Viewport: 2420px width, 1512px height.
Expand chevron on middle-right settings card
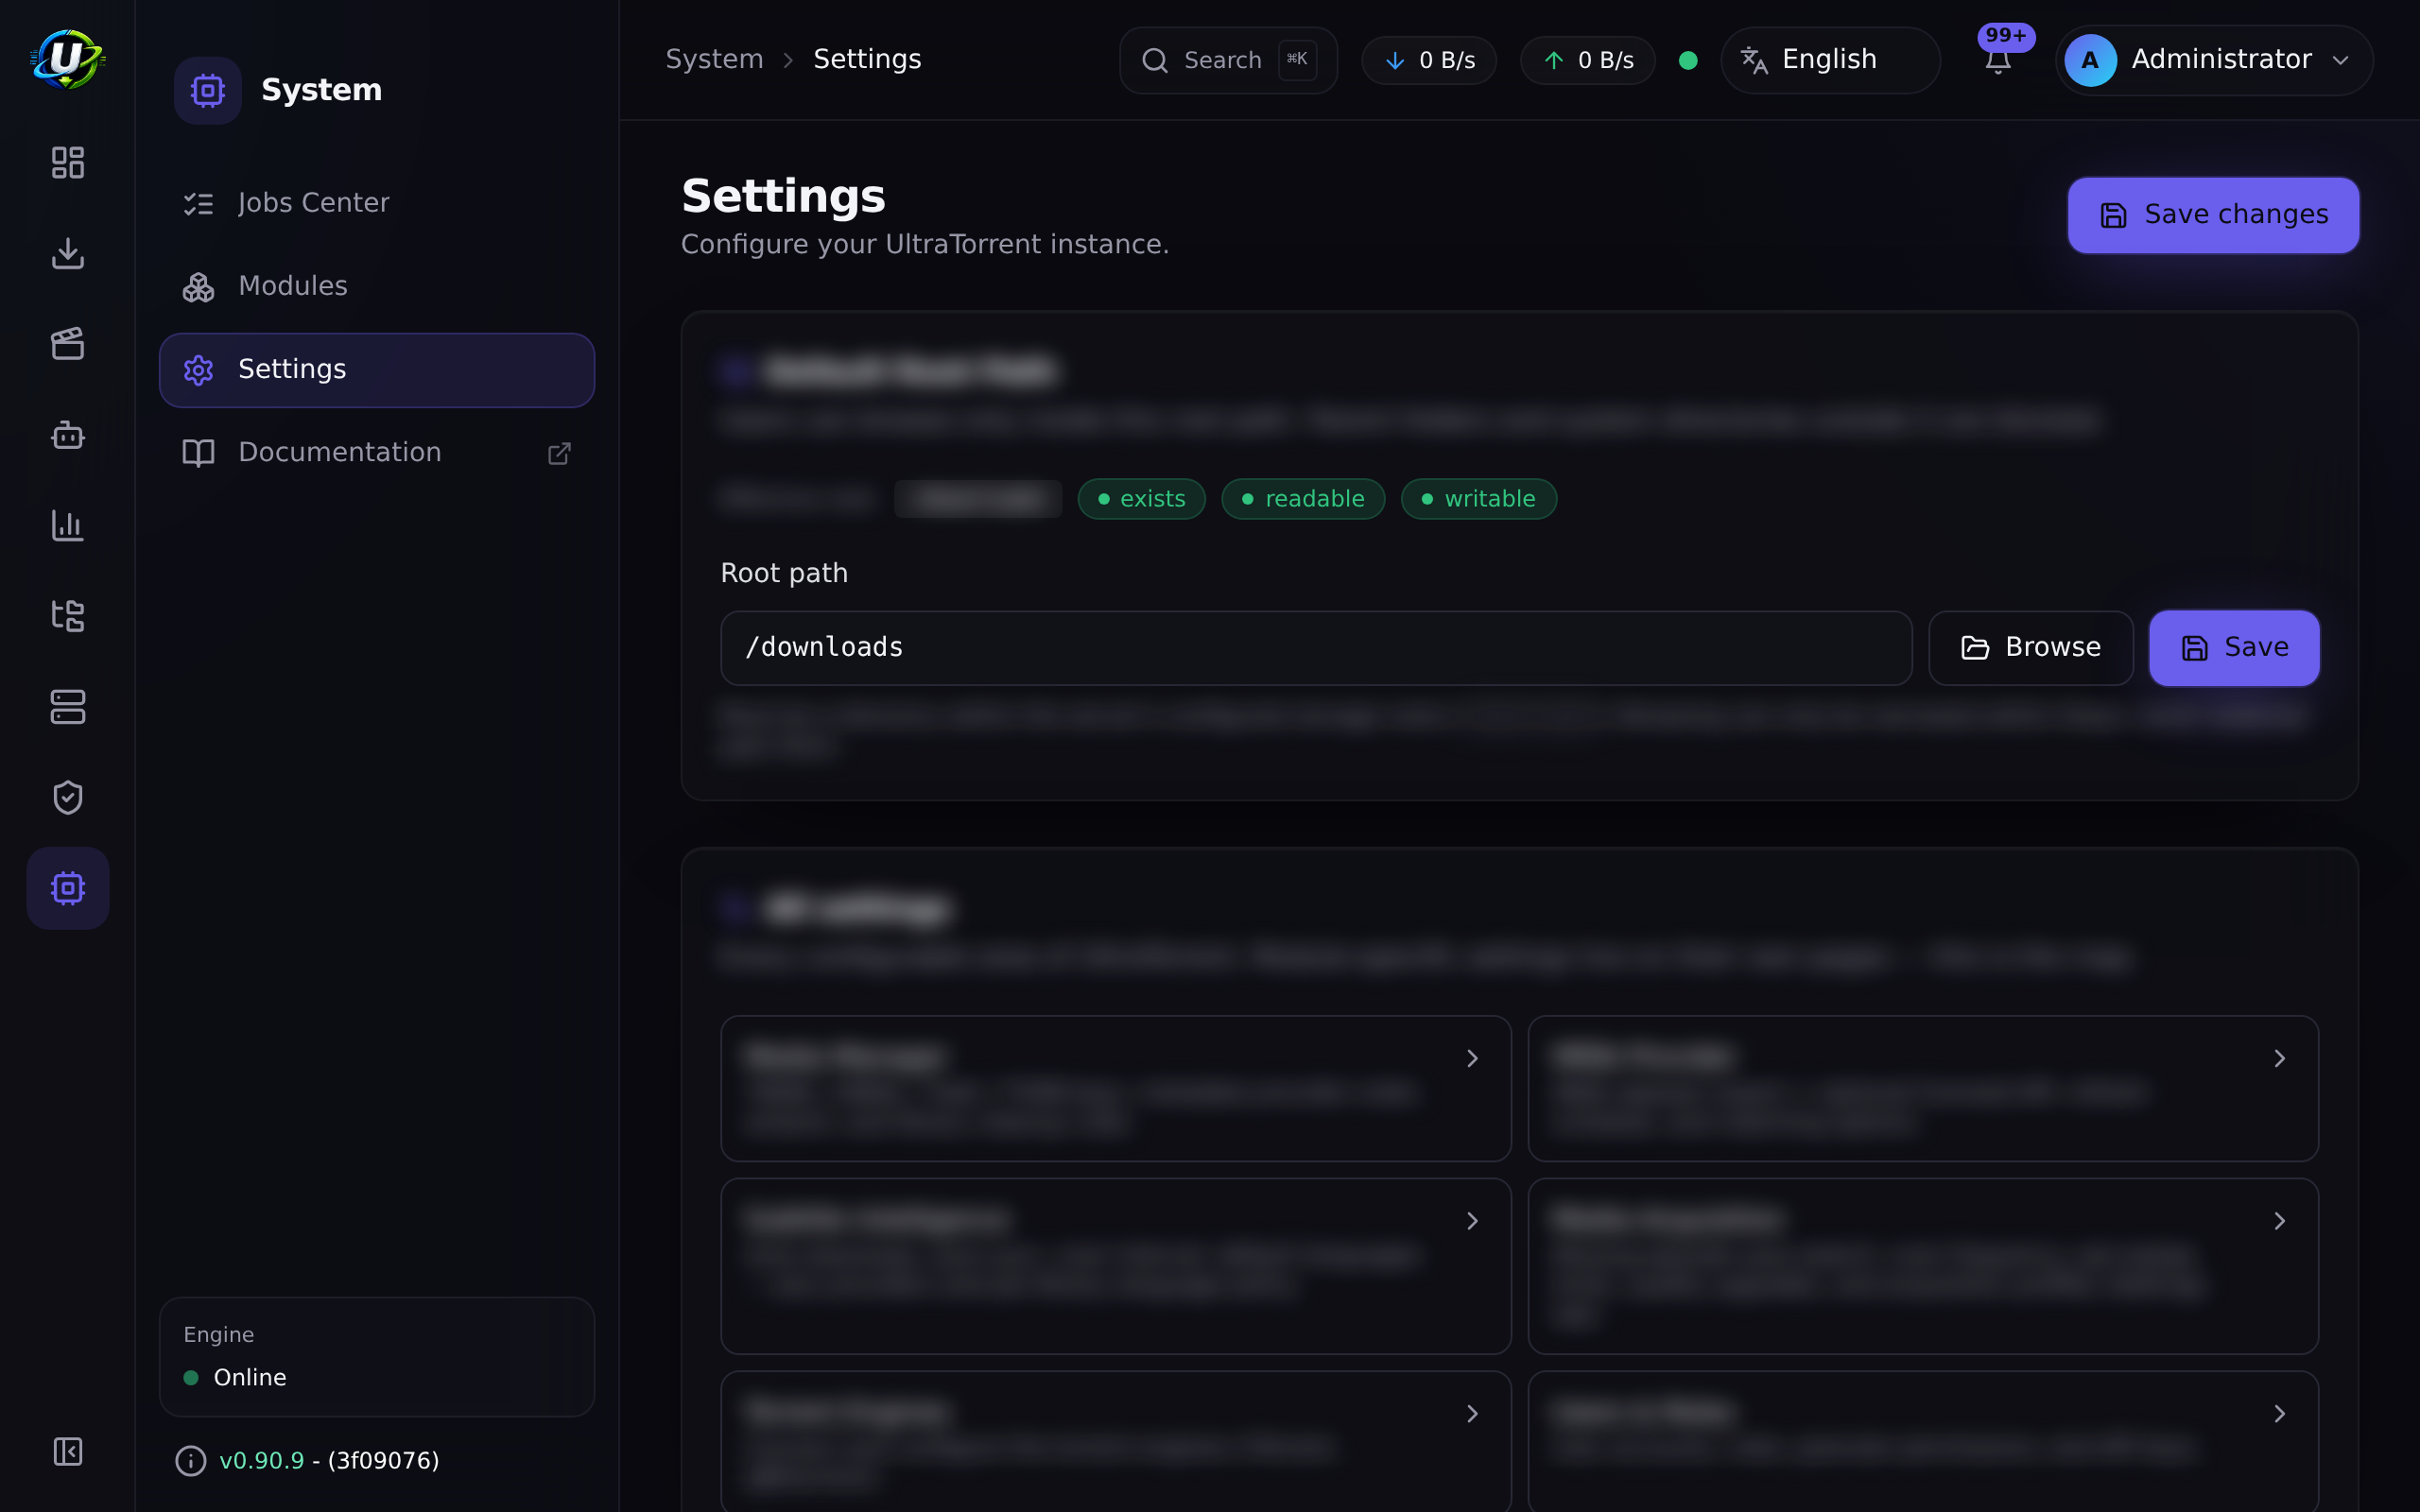(2279, 1221)
